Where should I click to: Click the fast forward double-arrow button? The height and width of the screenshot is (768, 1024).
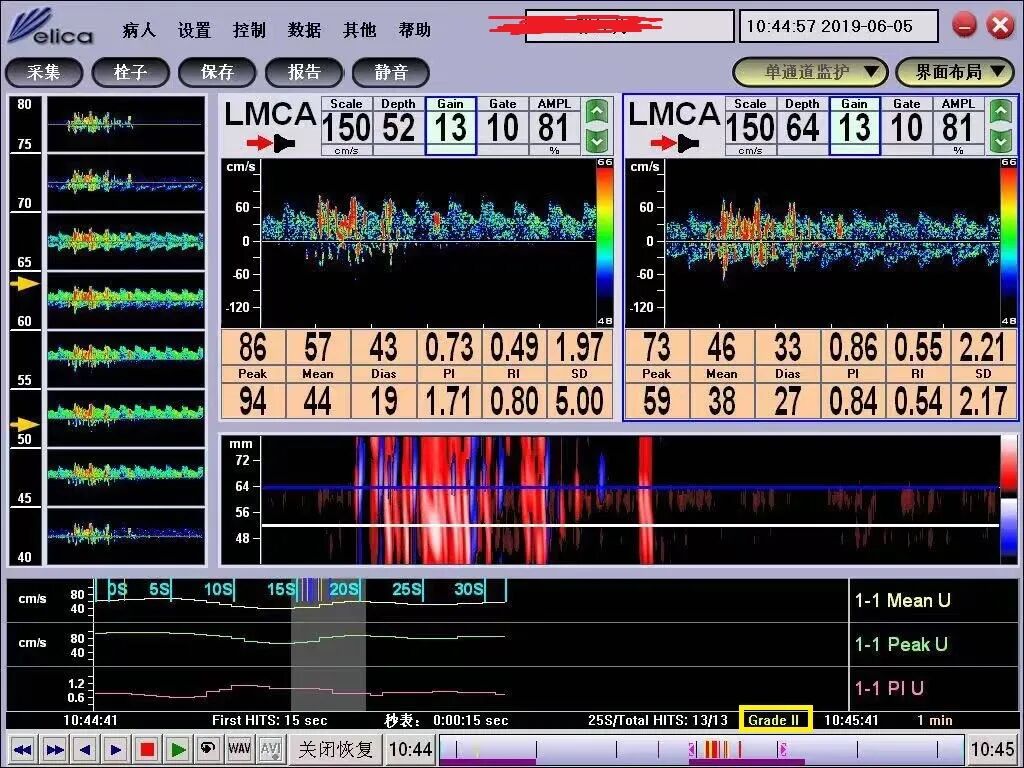pyautogui.click(x=55, y=749)
